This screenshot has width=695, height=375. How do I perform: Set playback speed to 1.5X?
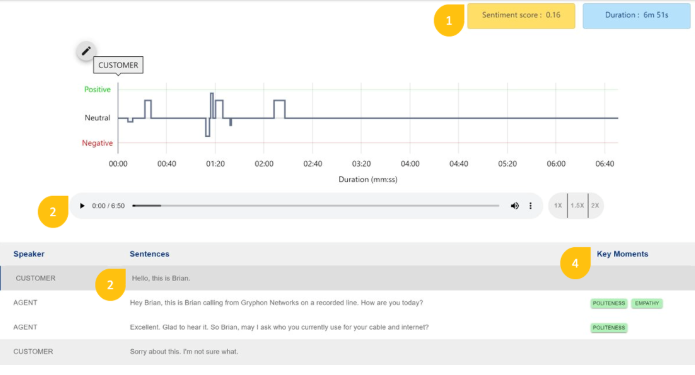578,206
